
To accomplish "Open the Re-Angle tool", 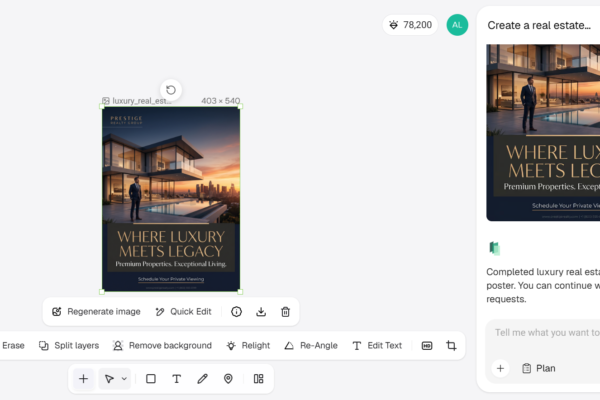I will (x=311, y=345).
